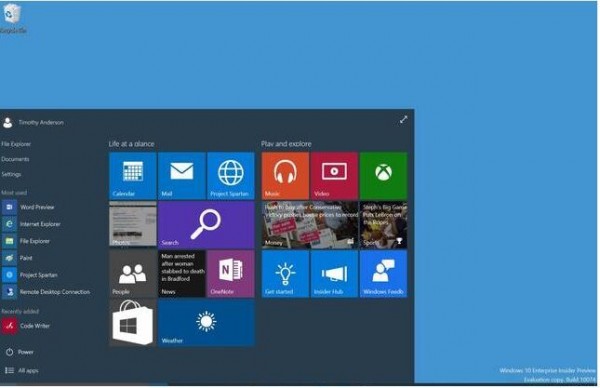Select Word Preview in most used
The height and width of the screenshot is (388, 600).
click(28, 207)
